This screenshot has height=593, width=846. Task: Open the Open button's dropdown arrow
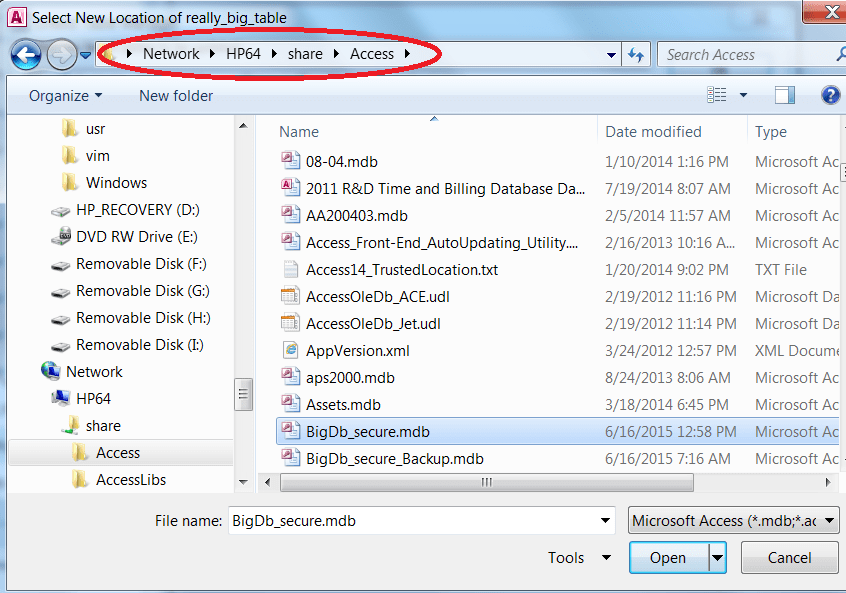[718, 557]
